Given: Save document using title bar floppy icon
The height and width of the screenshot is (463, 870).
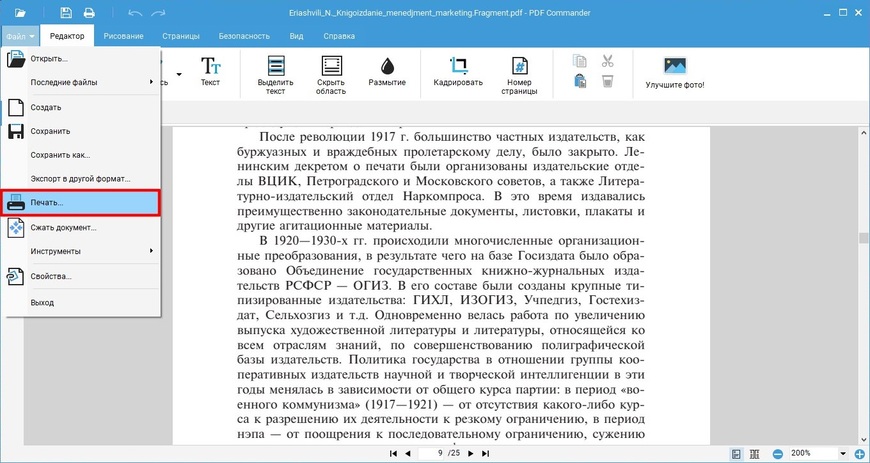Looking at the screenshot, I should (x=66, y=12).
